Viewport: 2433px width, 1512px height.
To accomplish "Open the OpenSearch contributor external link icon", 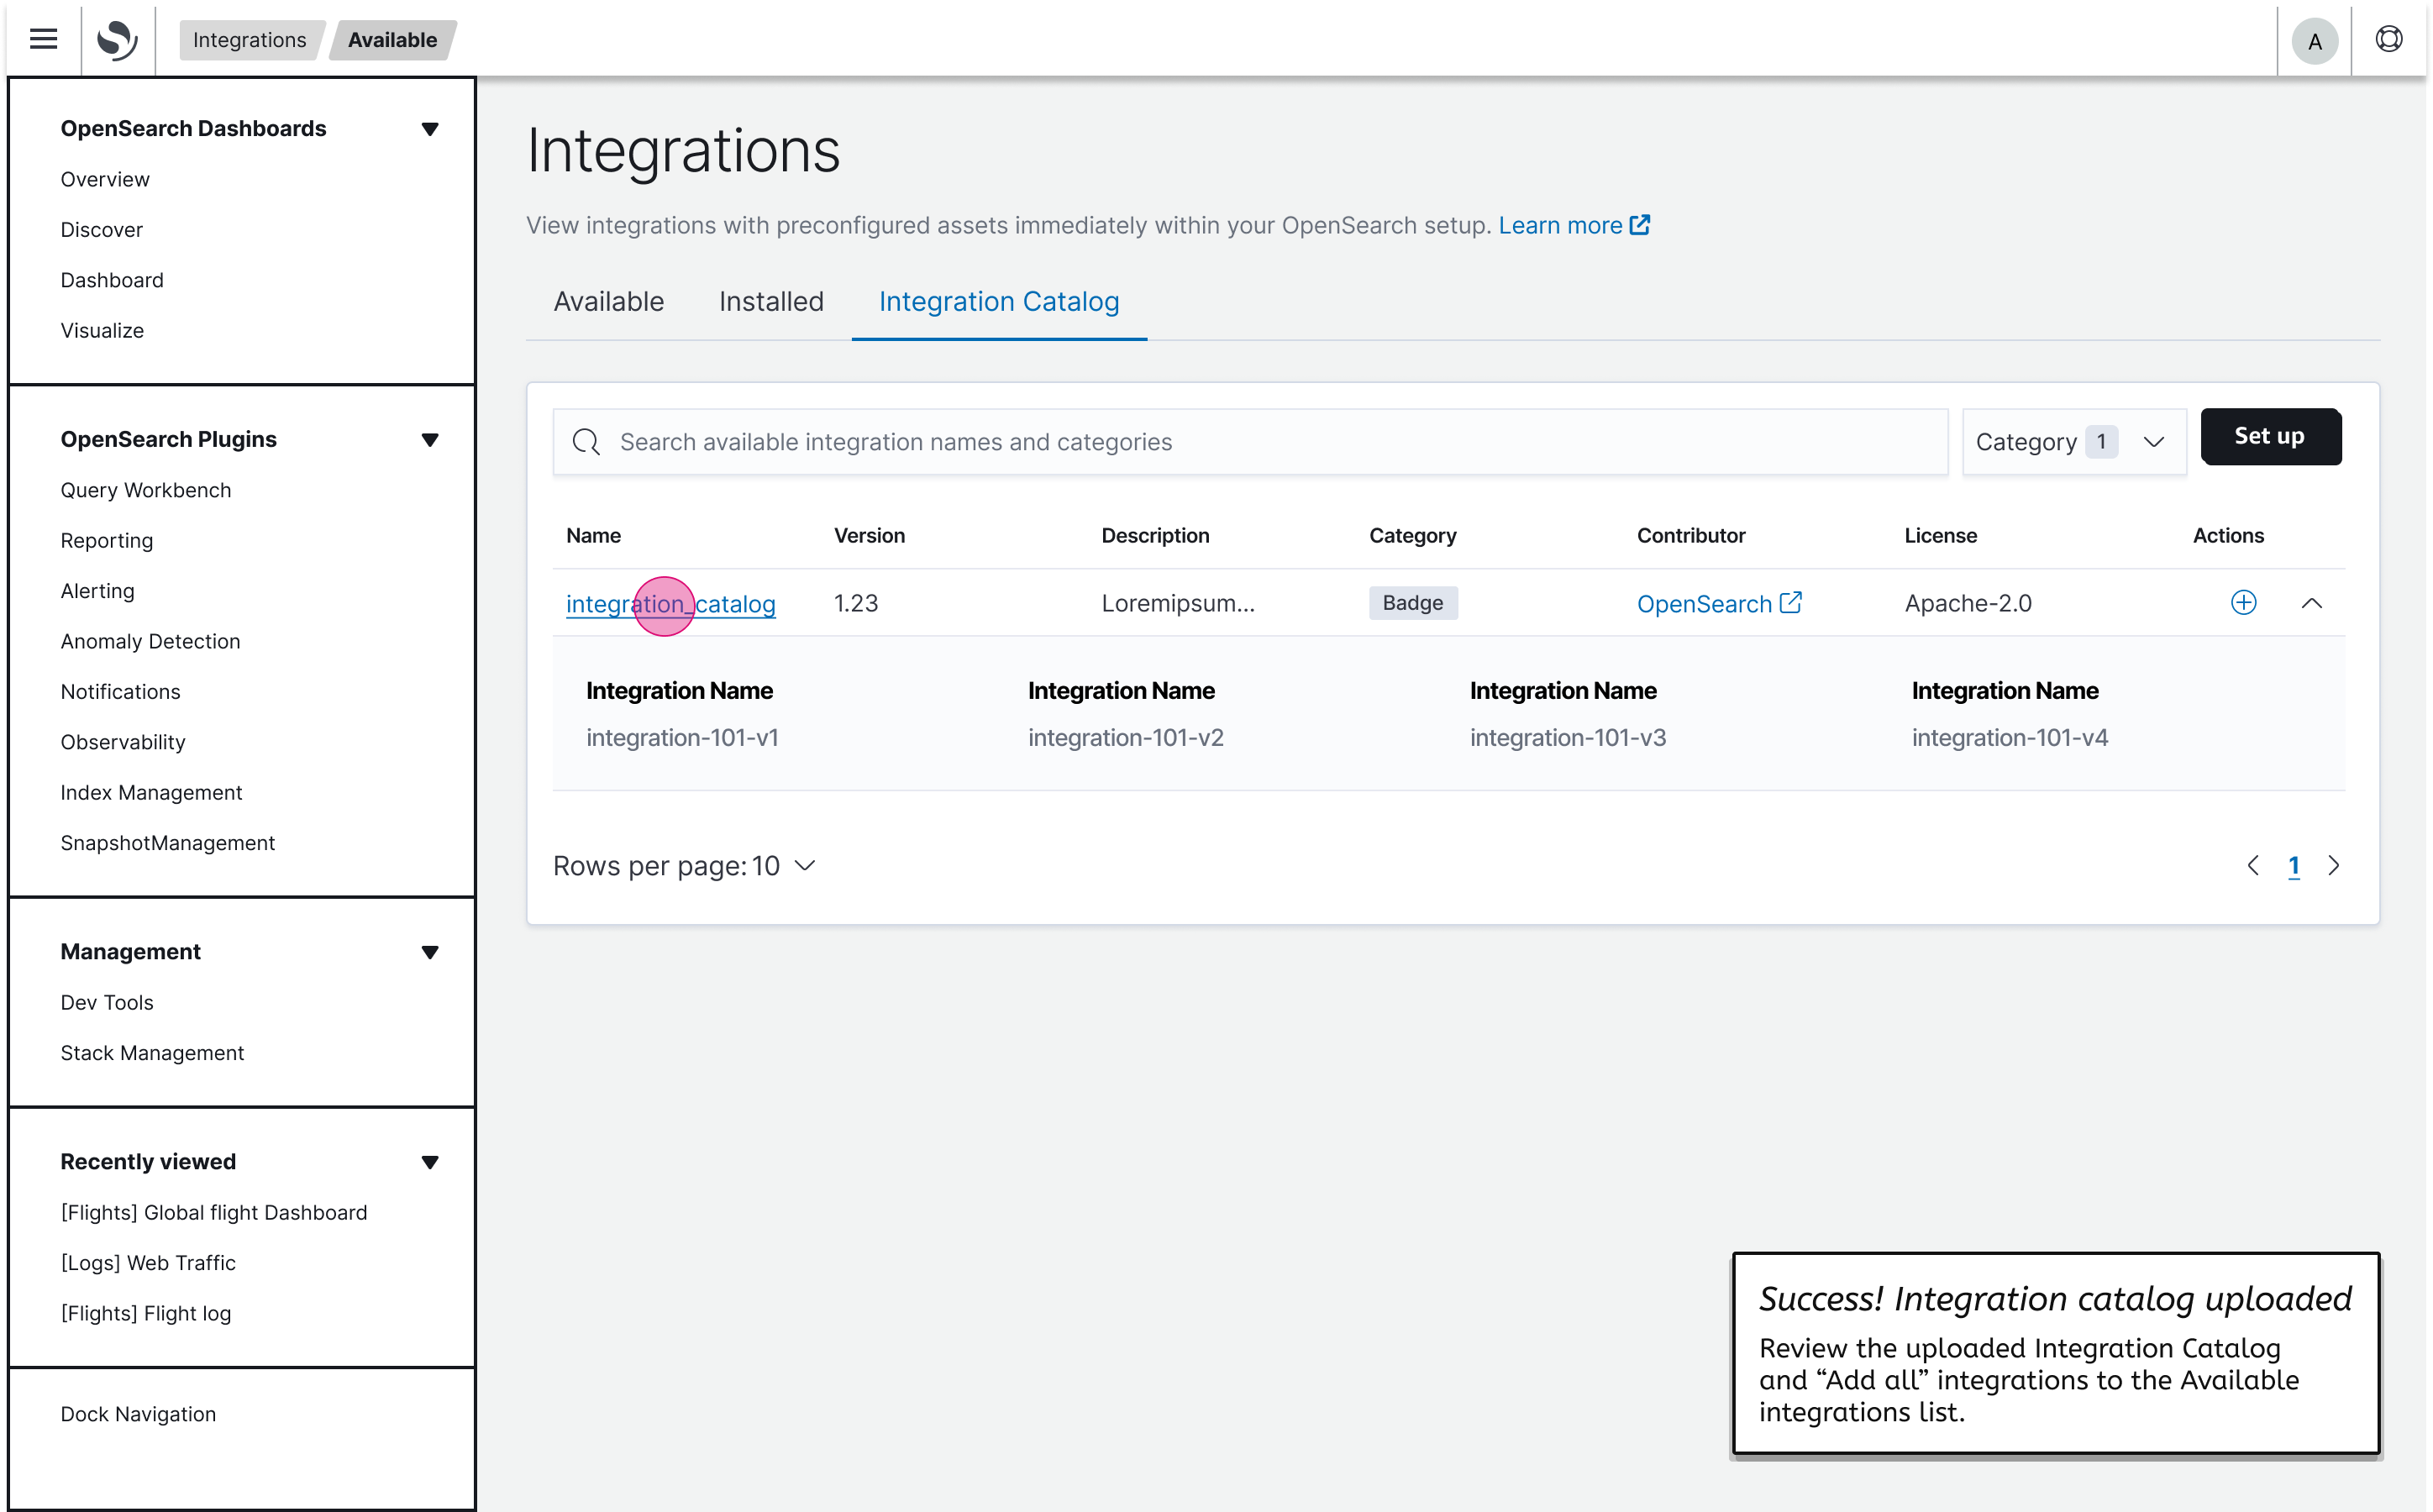I will click(x=1791, y=602).
